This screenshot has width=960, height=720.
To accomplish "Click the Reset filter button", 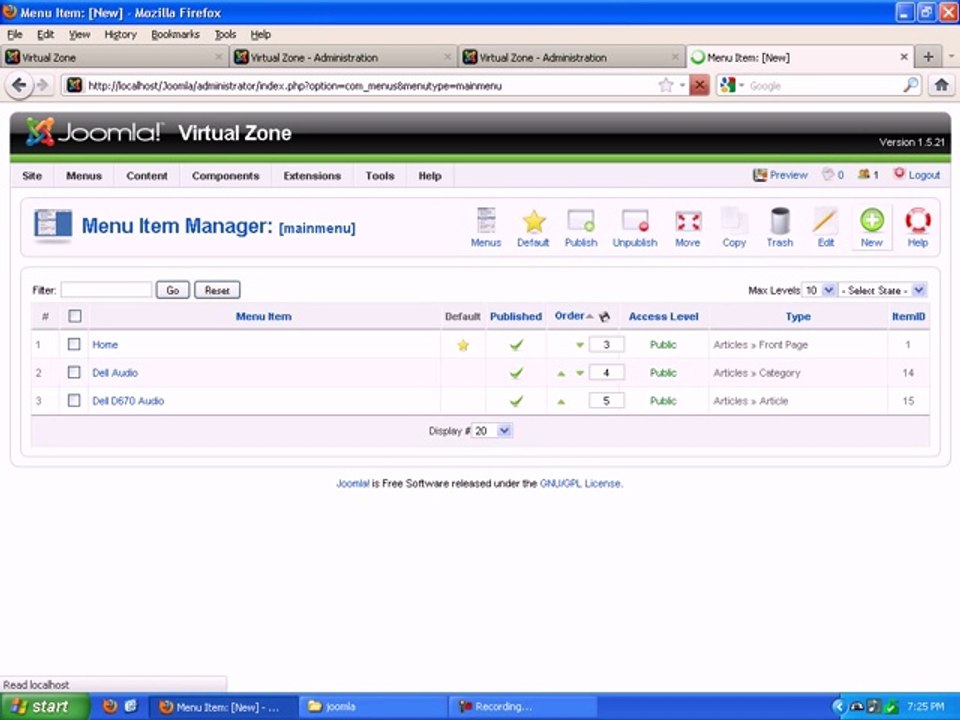I will [x=217, y=290].
